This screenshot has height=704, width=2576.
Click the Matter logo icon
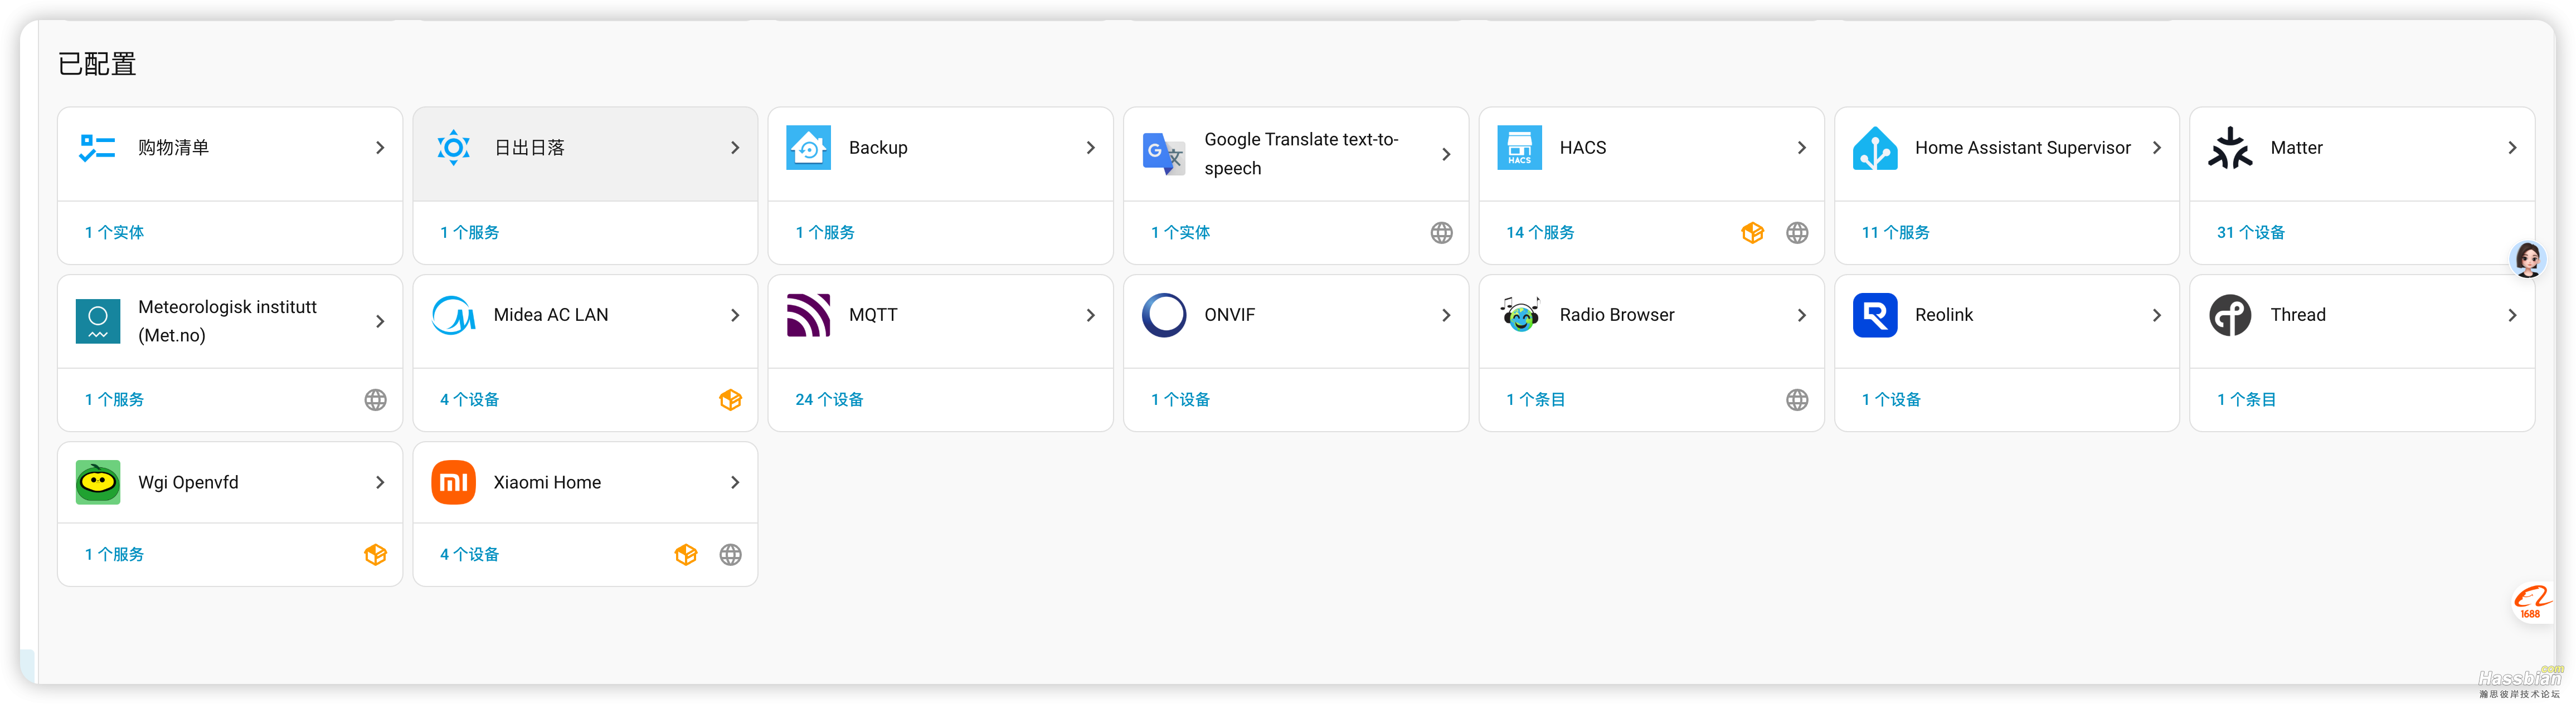(2230, 148)
